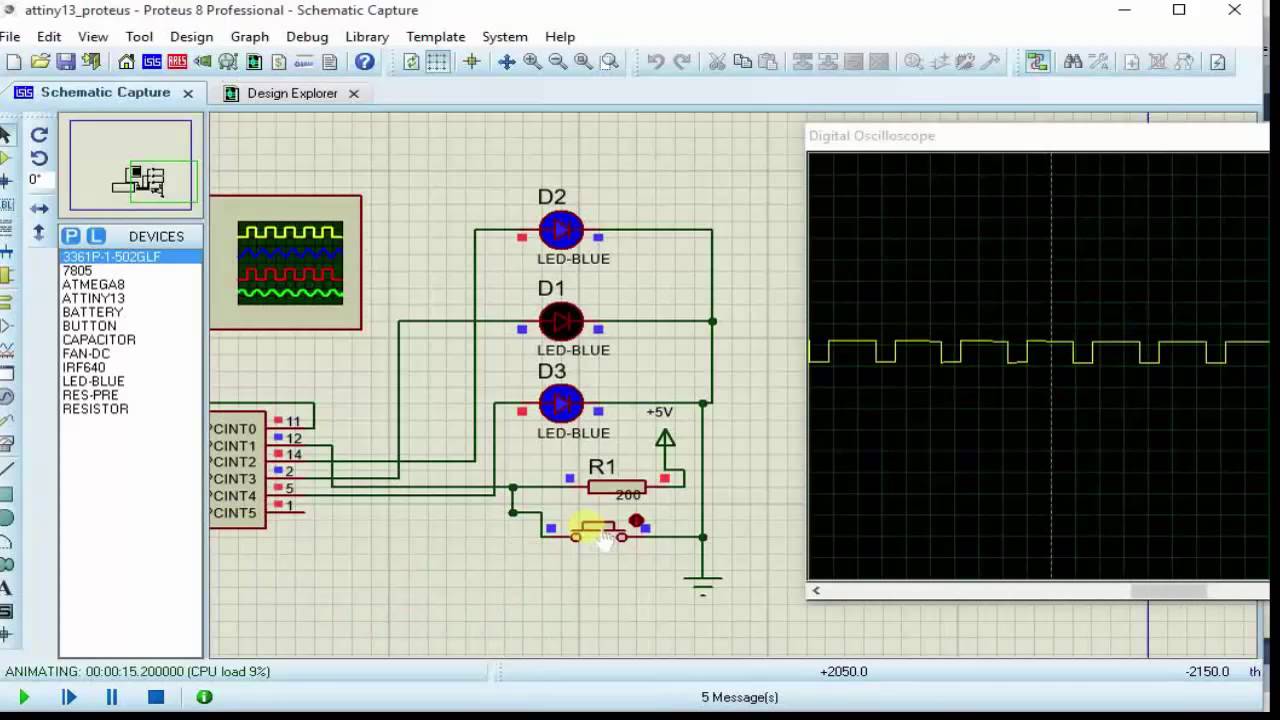Open a project with the folder icon
The width and height of the screenshot is (1280, 720).
[40, 62]
